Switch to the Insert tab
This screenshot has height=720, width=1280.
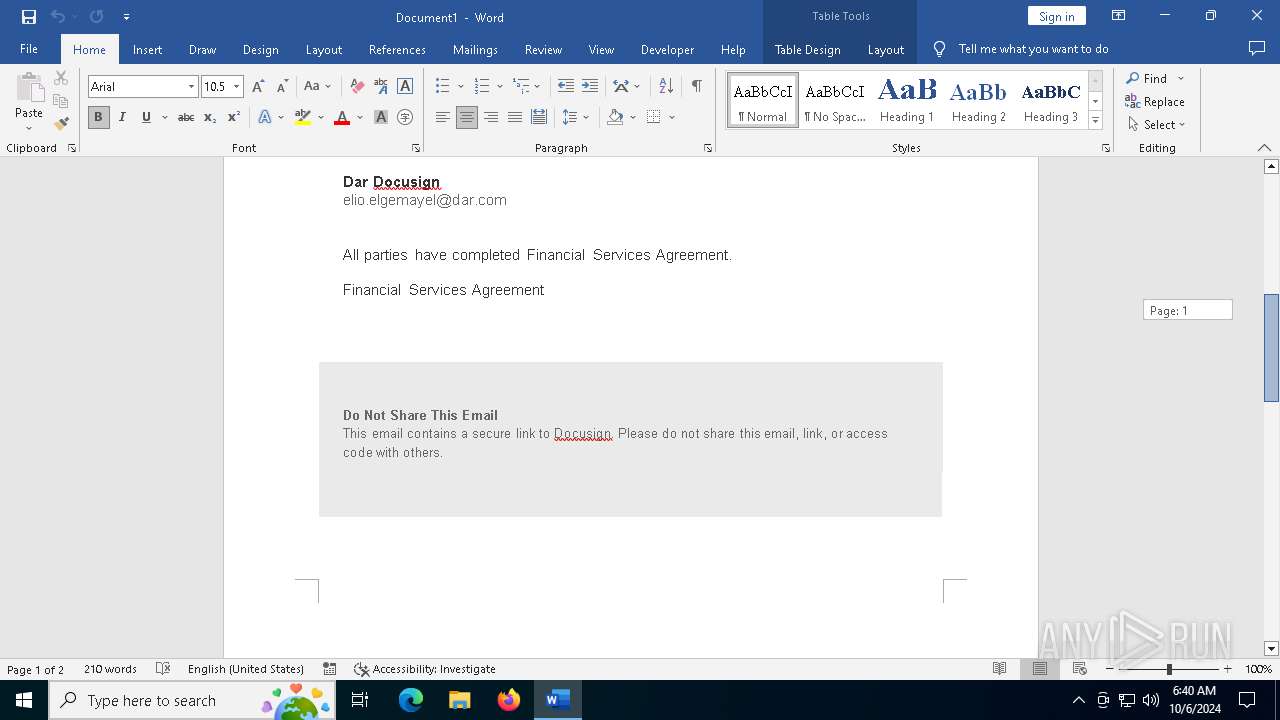[147, 49]
